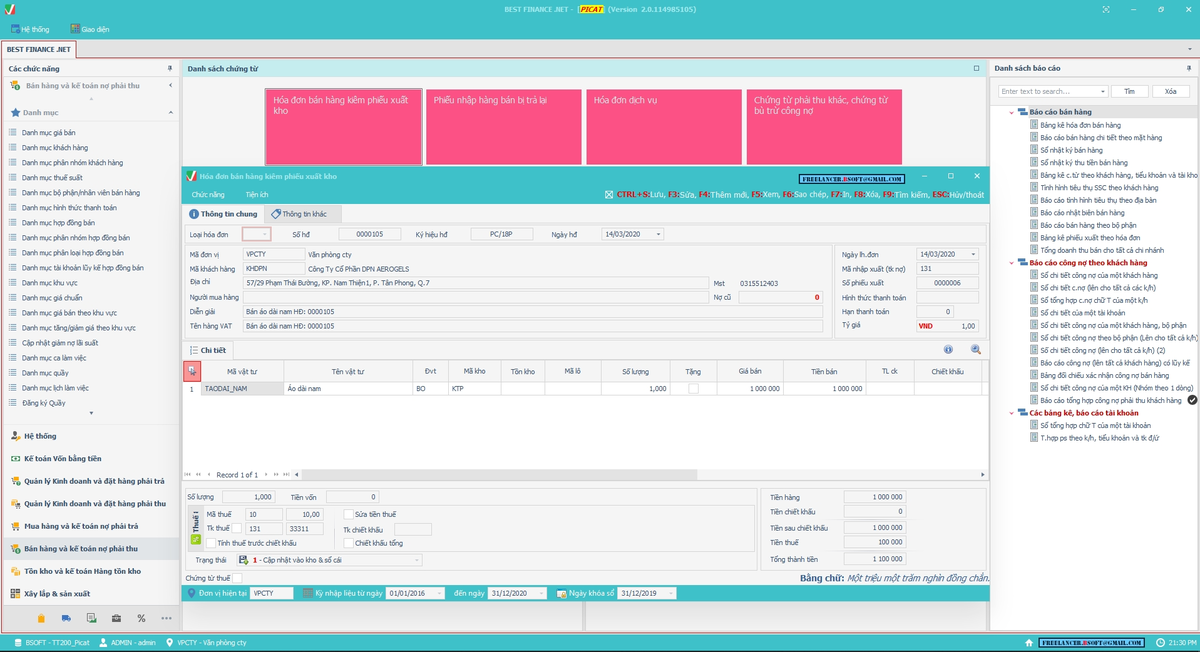The image size is (1200, 652).
Task: Click the Tìm search button
Action: click(1129, 91)
